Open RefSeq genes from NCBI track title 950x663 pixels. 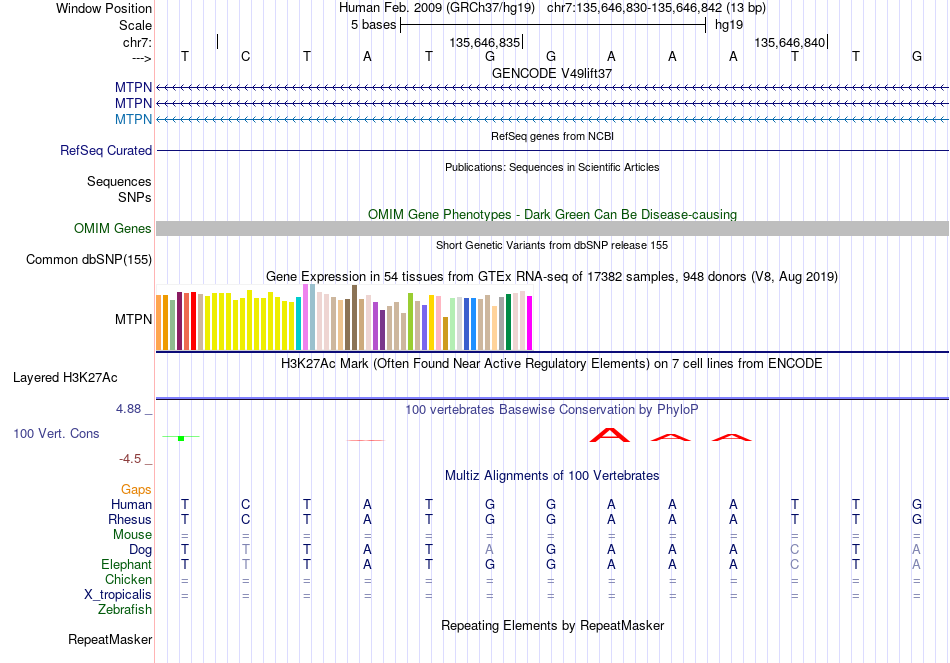[552, 136]
